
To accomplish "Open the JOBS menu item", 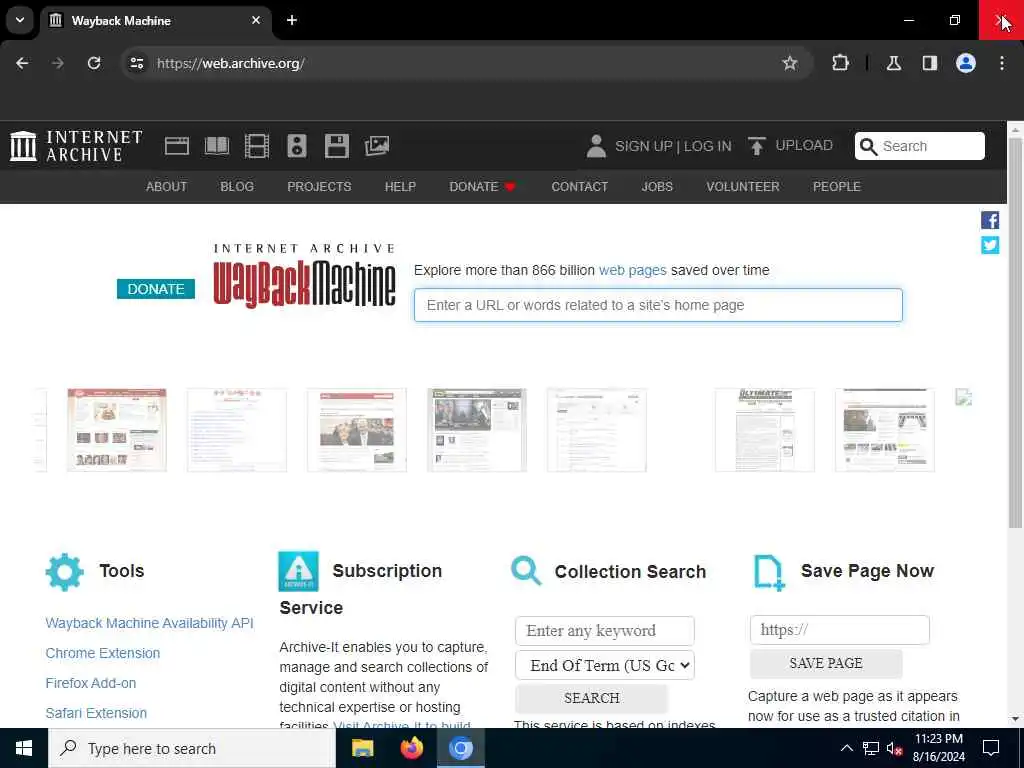I will pyautogui.click(x=657, y=187).
